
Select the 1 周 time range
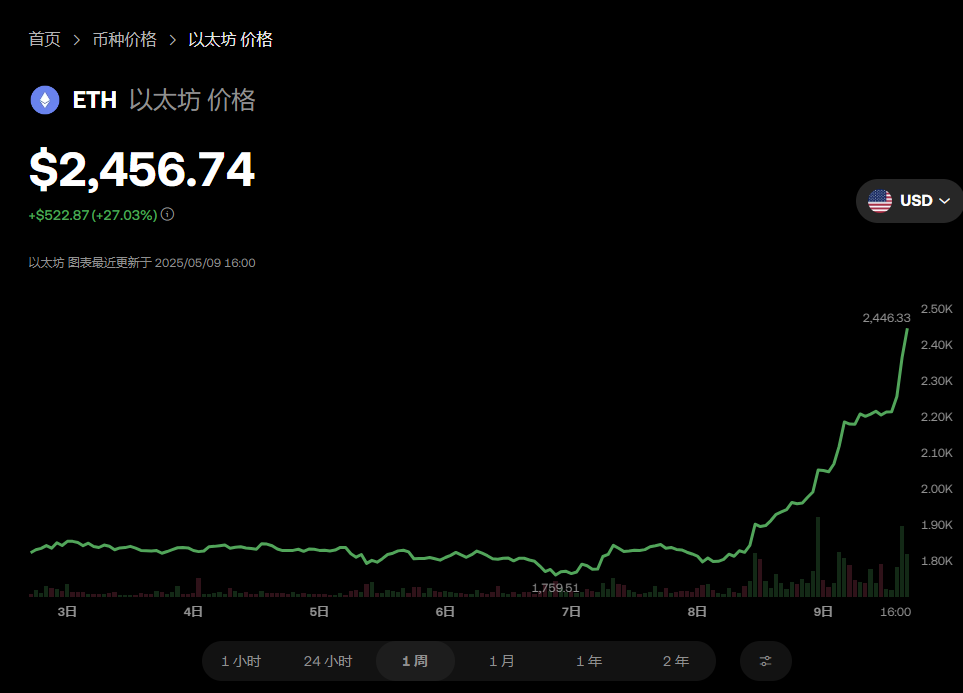[x=415, y=661]
